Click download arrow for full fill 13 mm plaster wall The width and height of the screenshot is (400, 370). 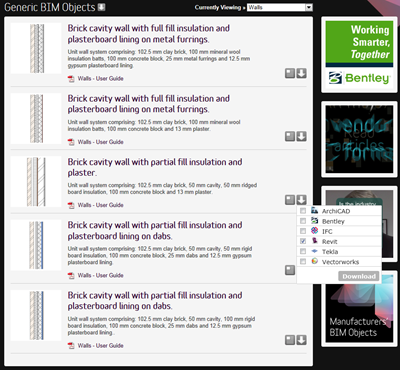tap(302, 136)
